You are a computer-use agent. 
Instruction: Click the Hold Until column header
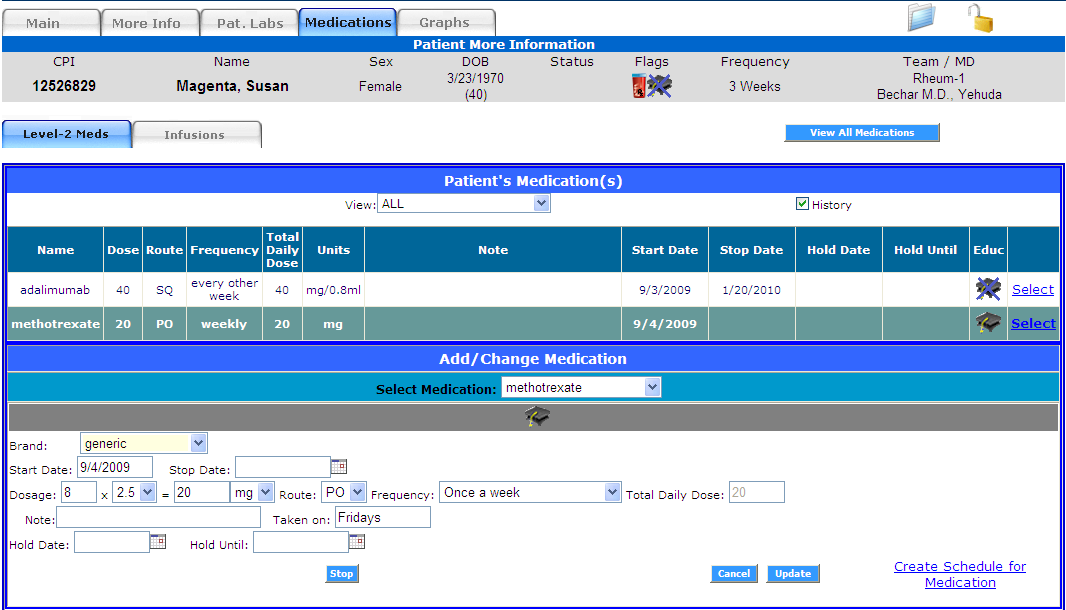click(x=925, y=250)
